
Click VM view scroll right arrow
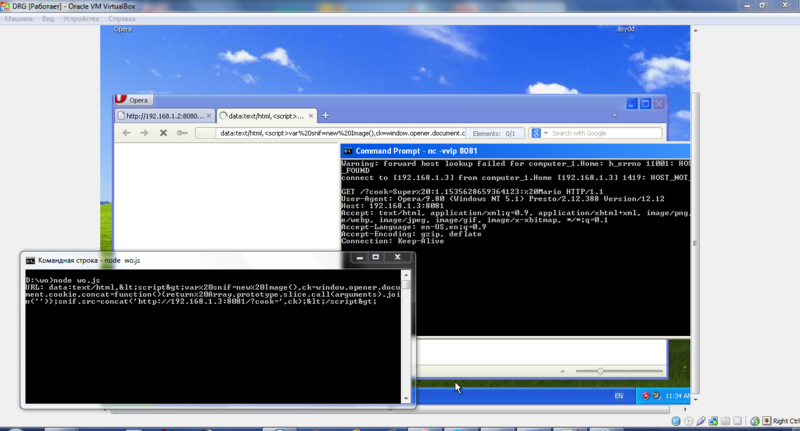coord(685,409)
